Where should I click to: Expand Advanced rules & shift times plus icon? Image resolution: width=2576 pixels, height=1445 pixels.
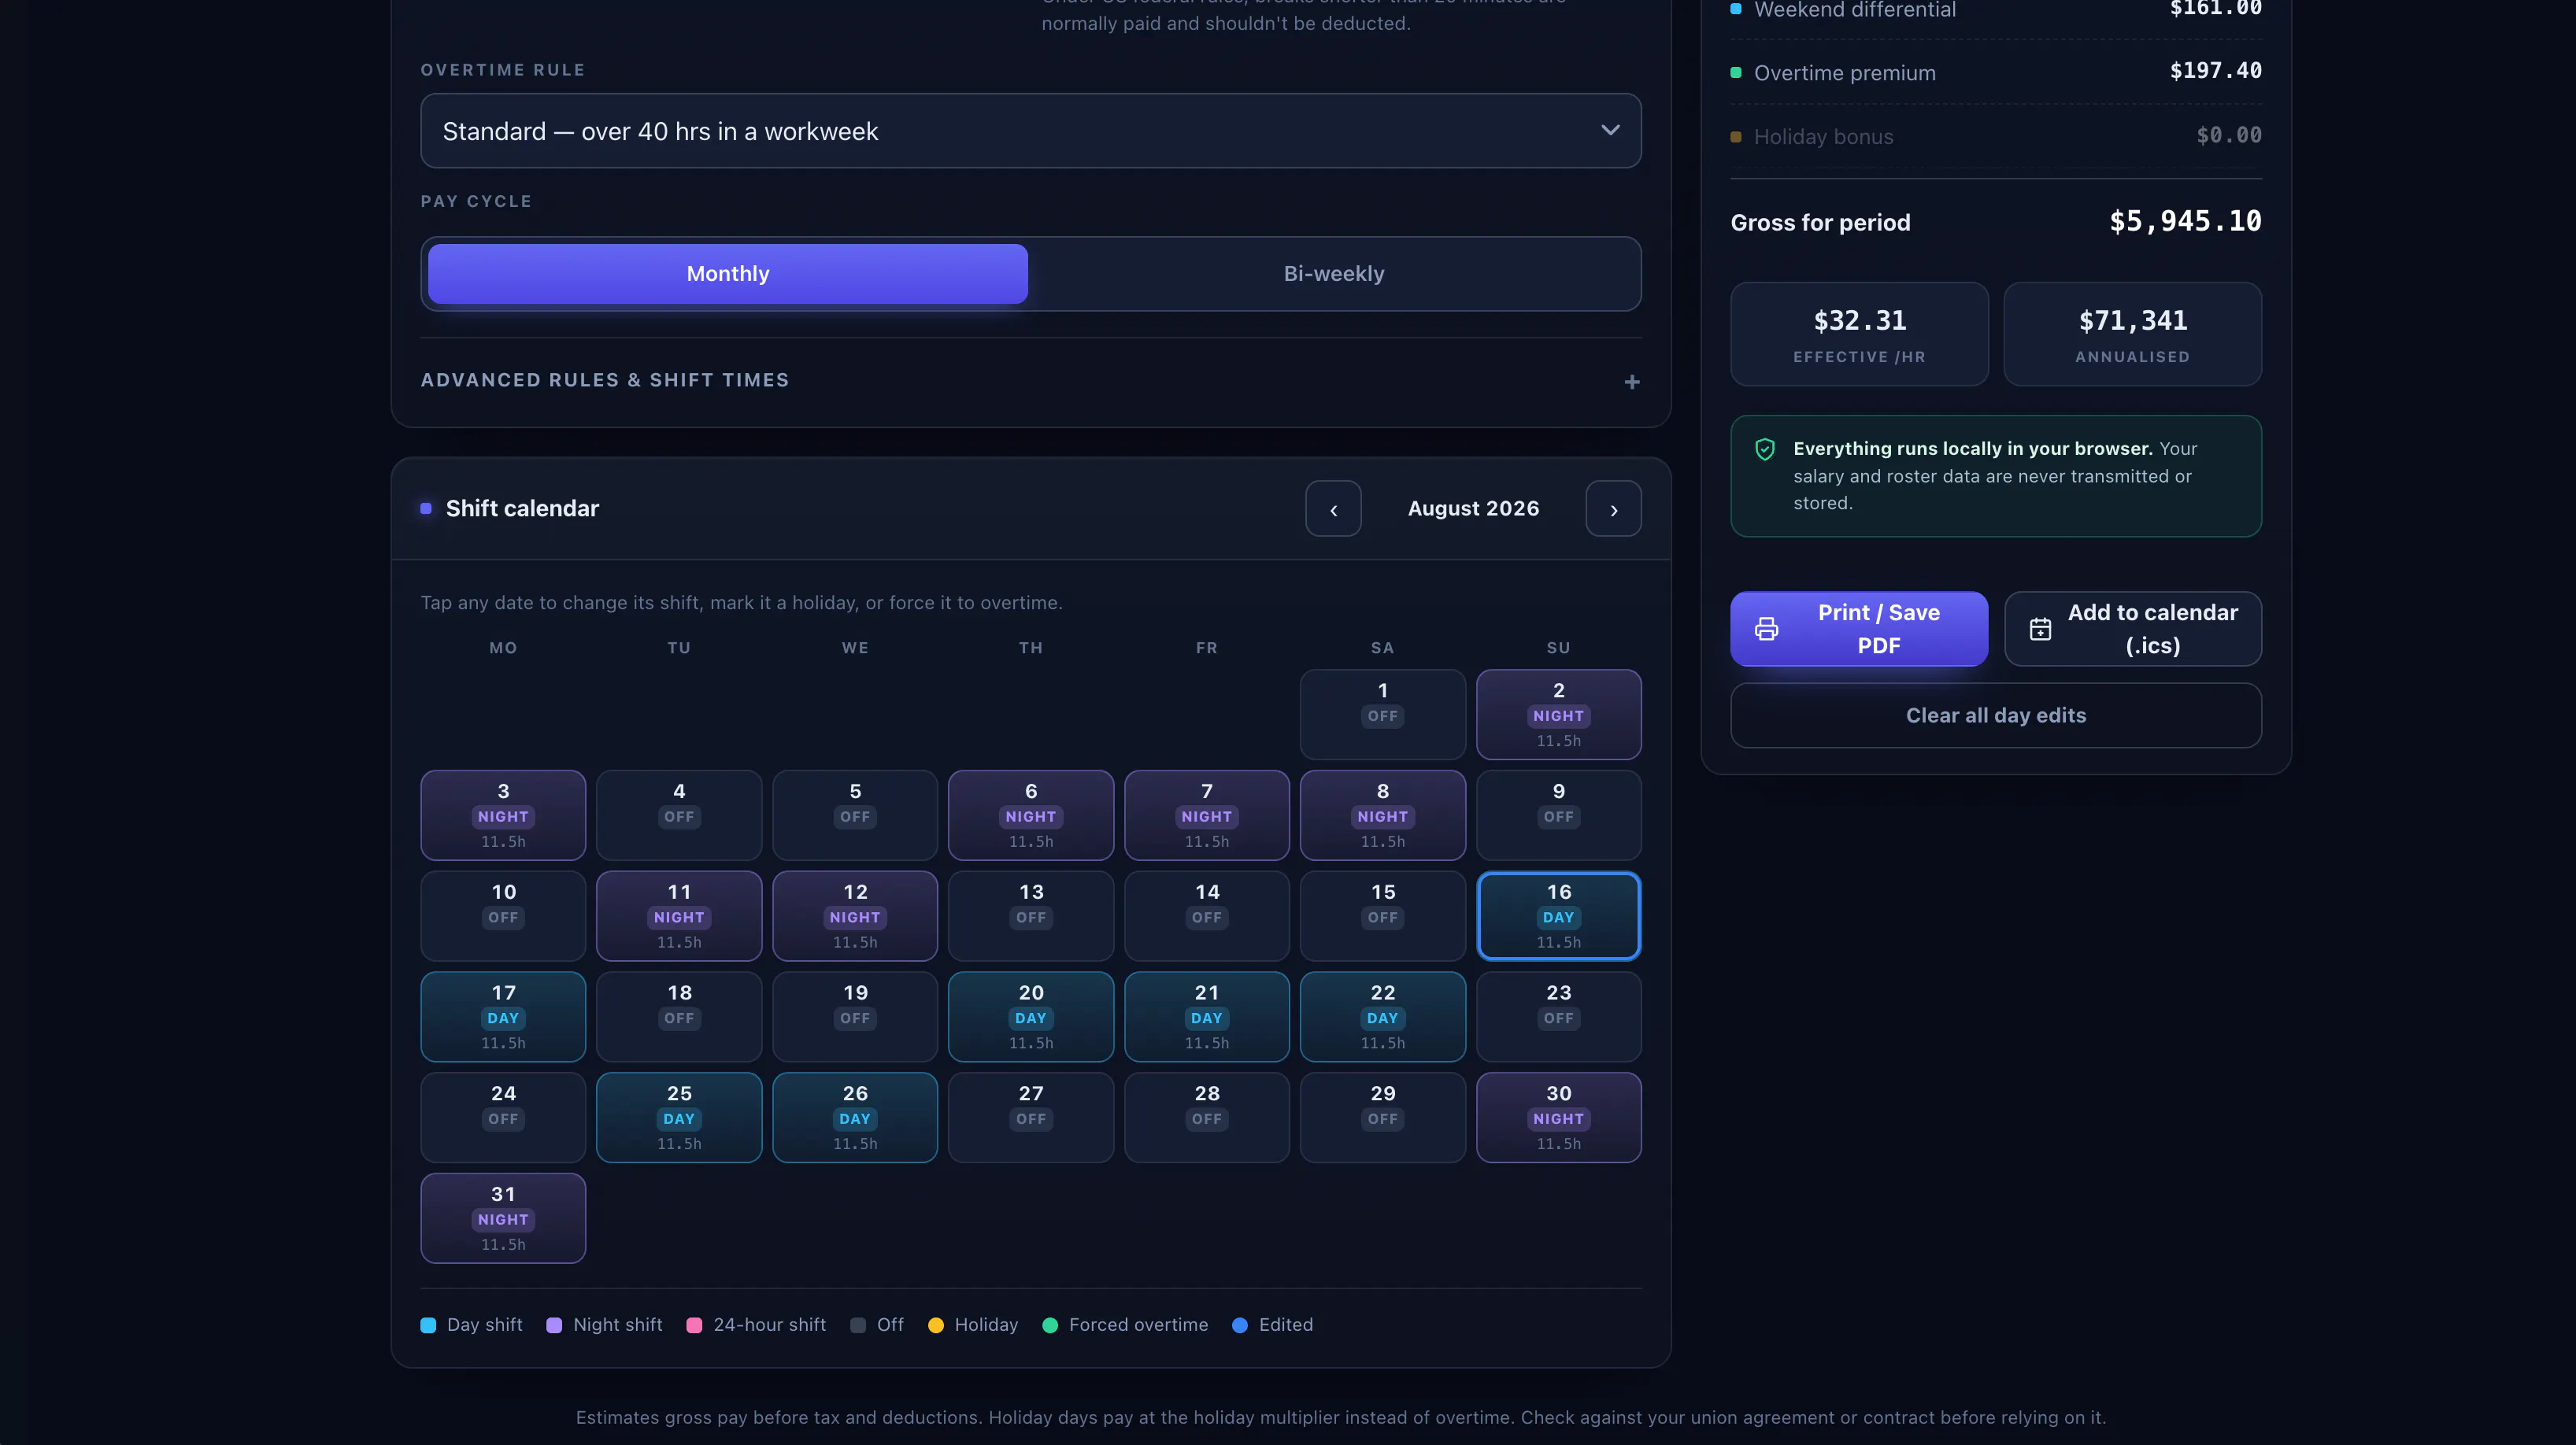(x=1631, y=382)
